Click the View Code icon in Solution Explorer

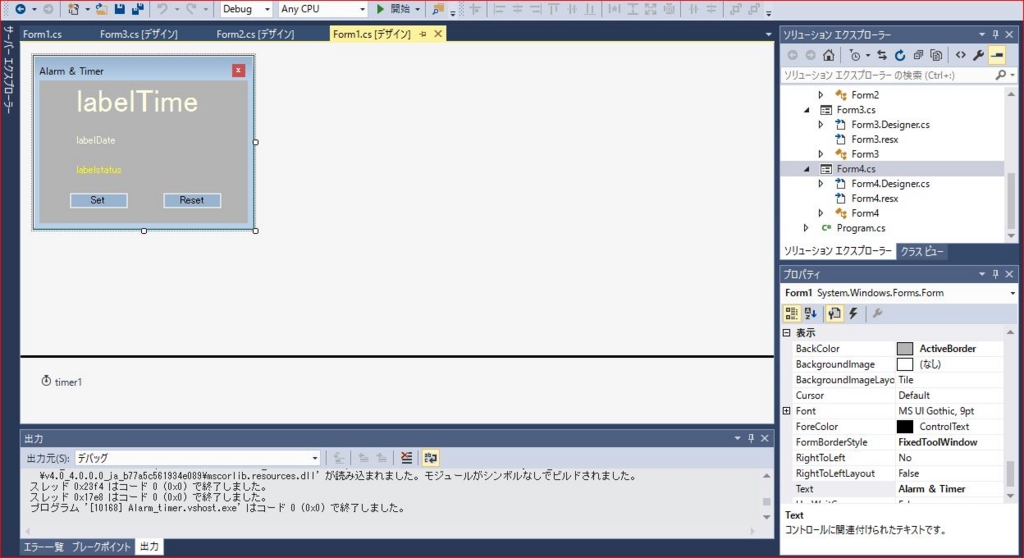[x=960, y=55]
